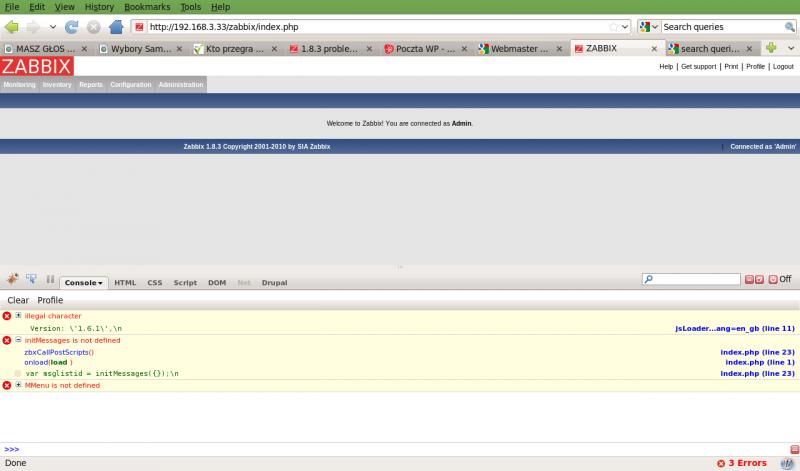Screen dimensions: 800x471
Task: Switch to the Firebug DOM tab
Action: pyautogui.click(x=217, y=283)
